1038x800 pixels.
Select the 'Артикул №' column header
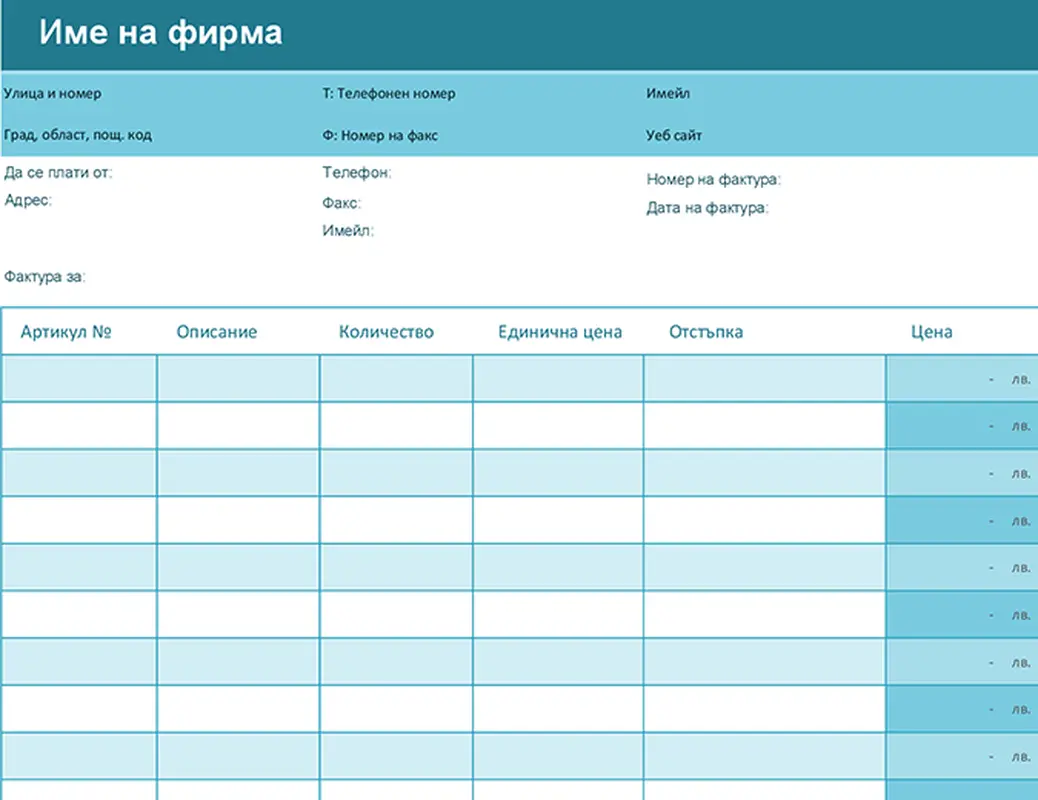coord(66,332)
